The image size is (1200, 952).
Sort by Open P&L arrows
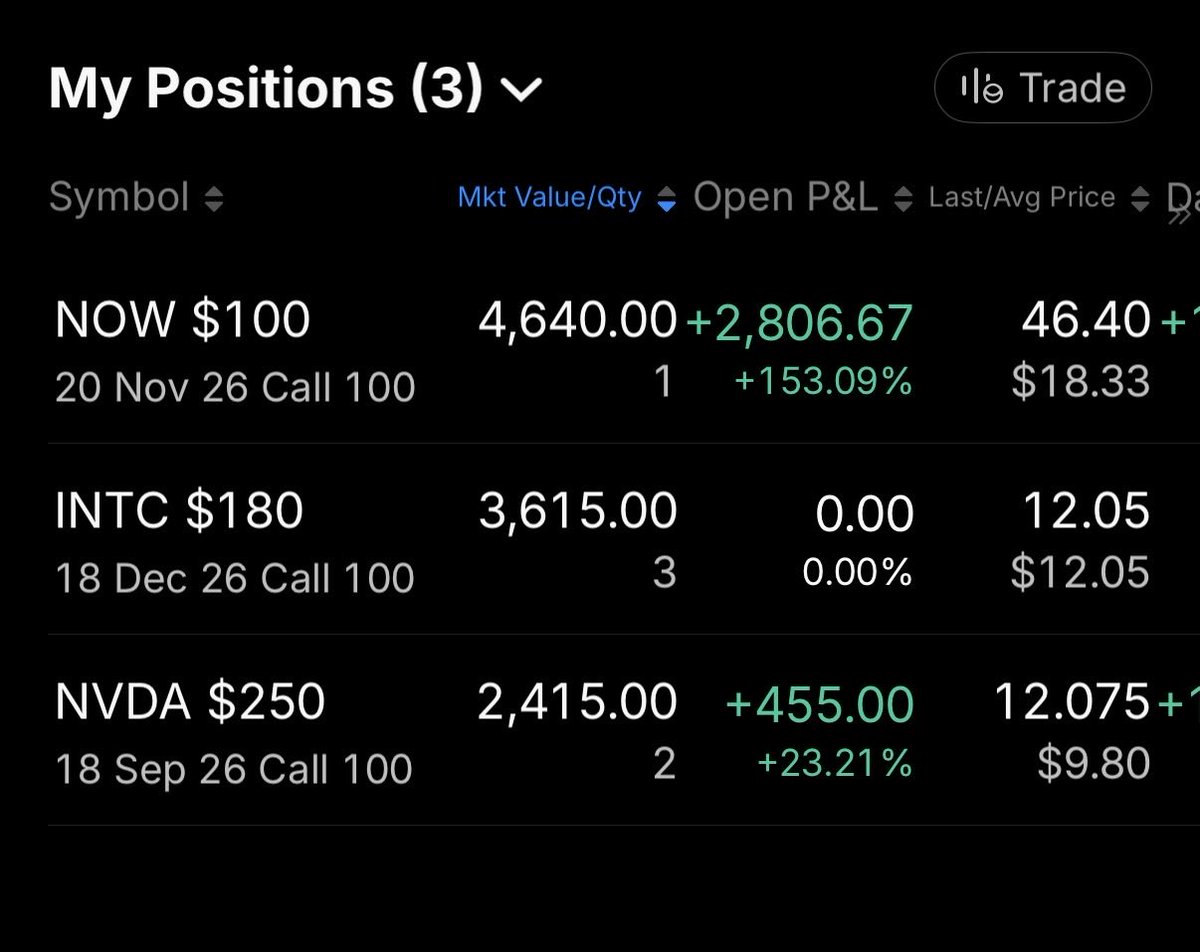pos(903,199)
